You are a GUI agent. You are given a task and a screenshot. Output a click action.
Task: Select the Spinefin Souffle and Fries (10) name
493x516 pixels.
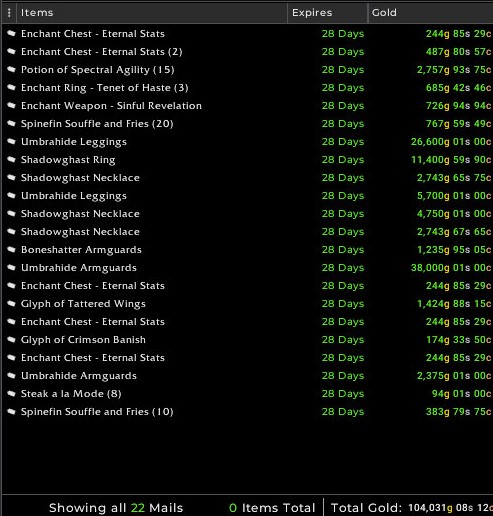[97, 412]
